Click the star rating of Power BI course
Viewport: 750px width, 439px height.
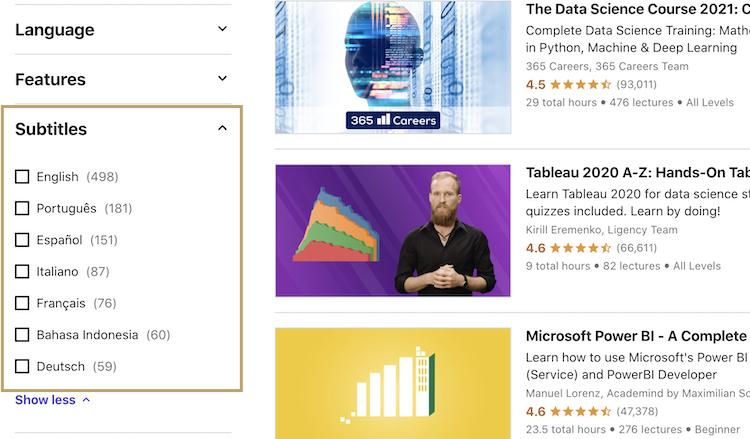(580, 411)
